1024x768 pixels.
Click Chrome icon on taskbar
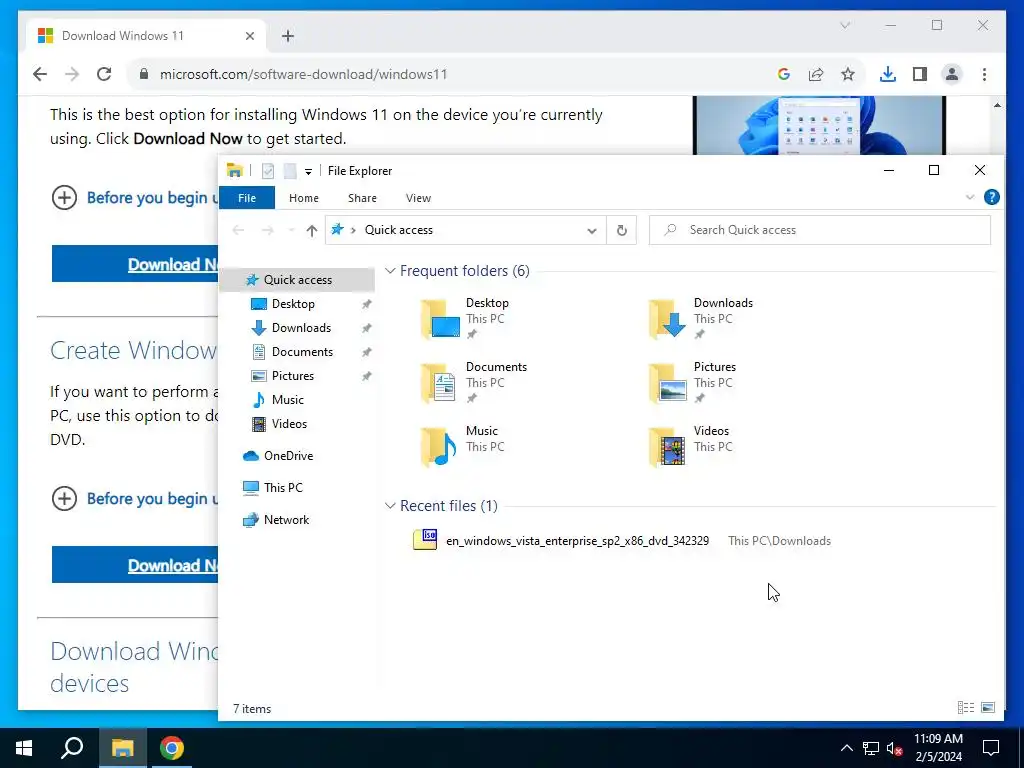[x=172, y=748]
